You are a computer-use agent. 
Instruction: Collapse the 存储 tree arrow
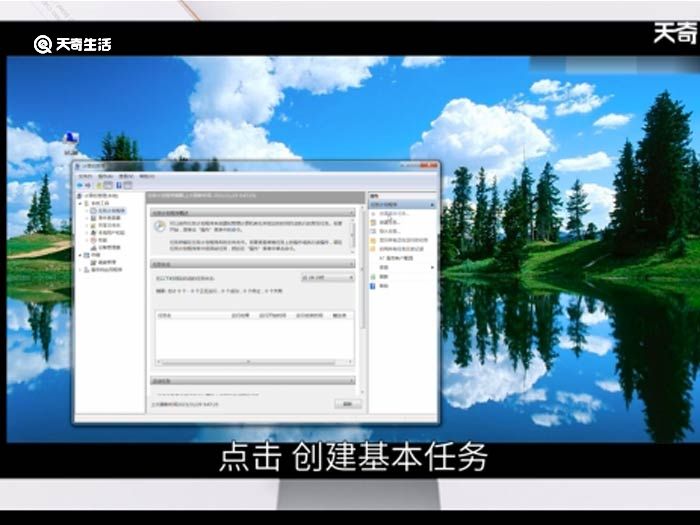pos(80,254)
